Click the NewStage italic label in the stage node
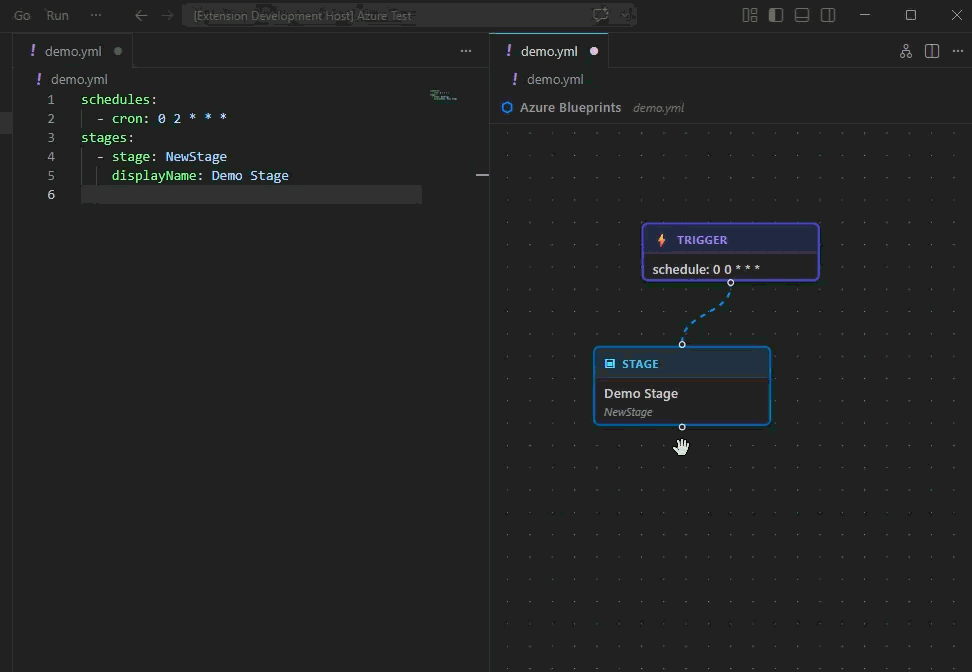 628,412
